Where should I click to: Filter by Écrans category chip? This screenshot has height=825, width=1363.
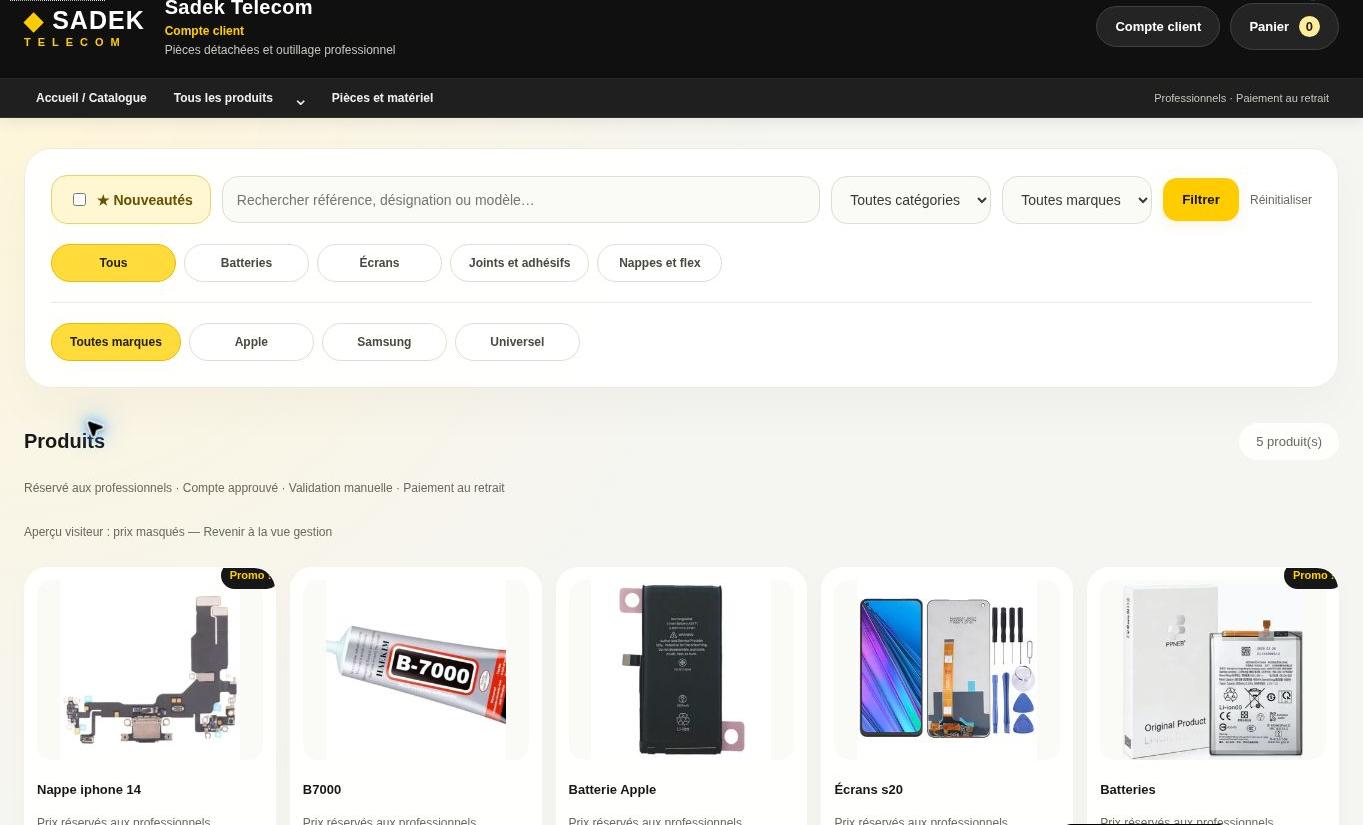pyautogui.click(x=379, y=263)
